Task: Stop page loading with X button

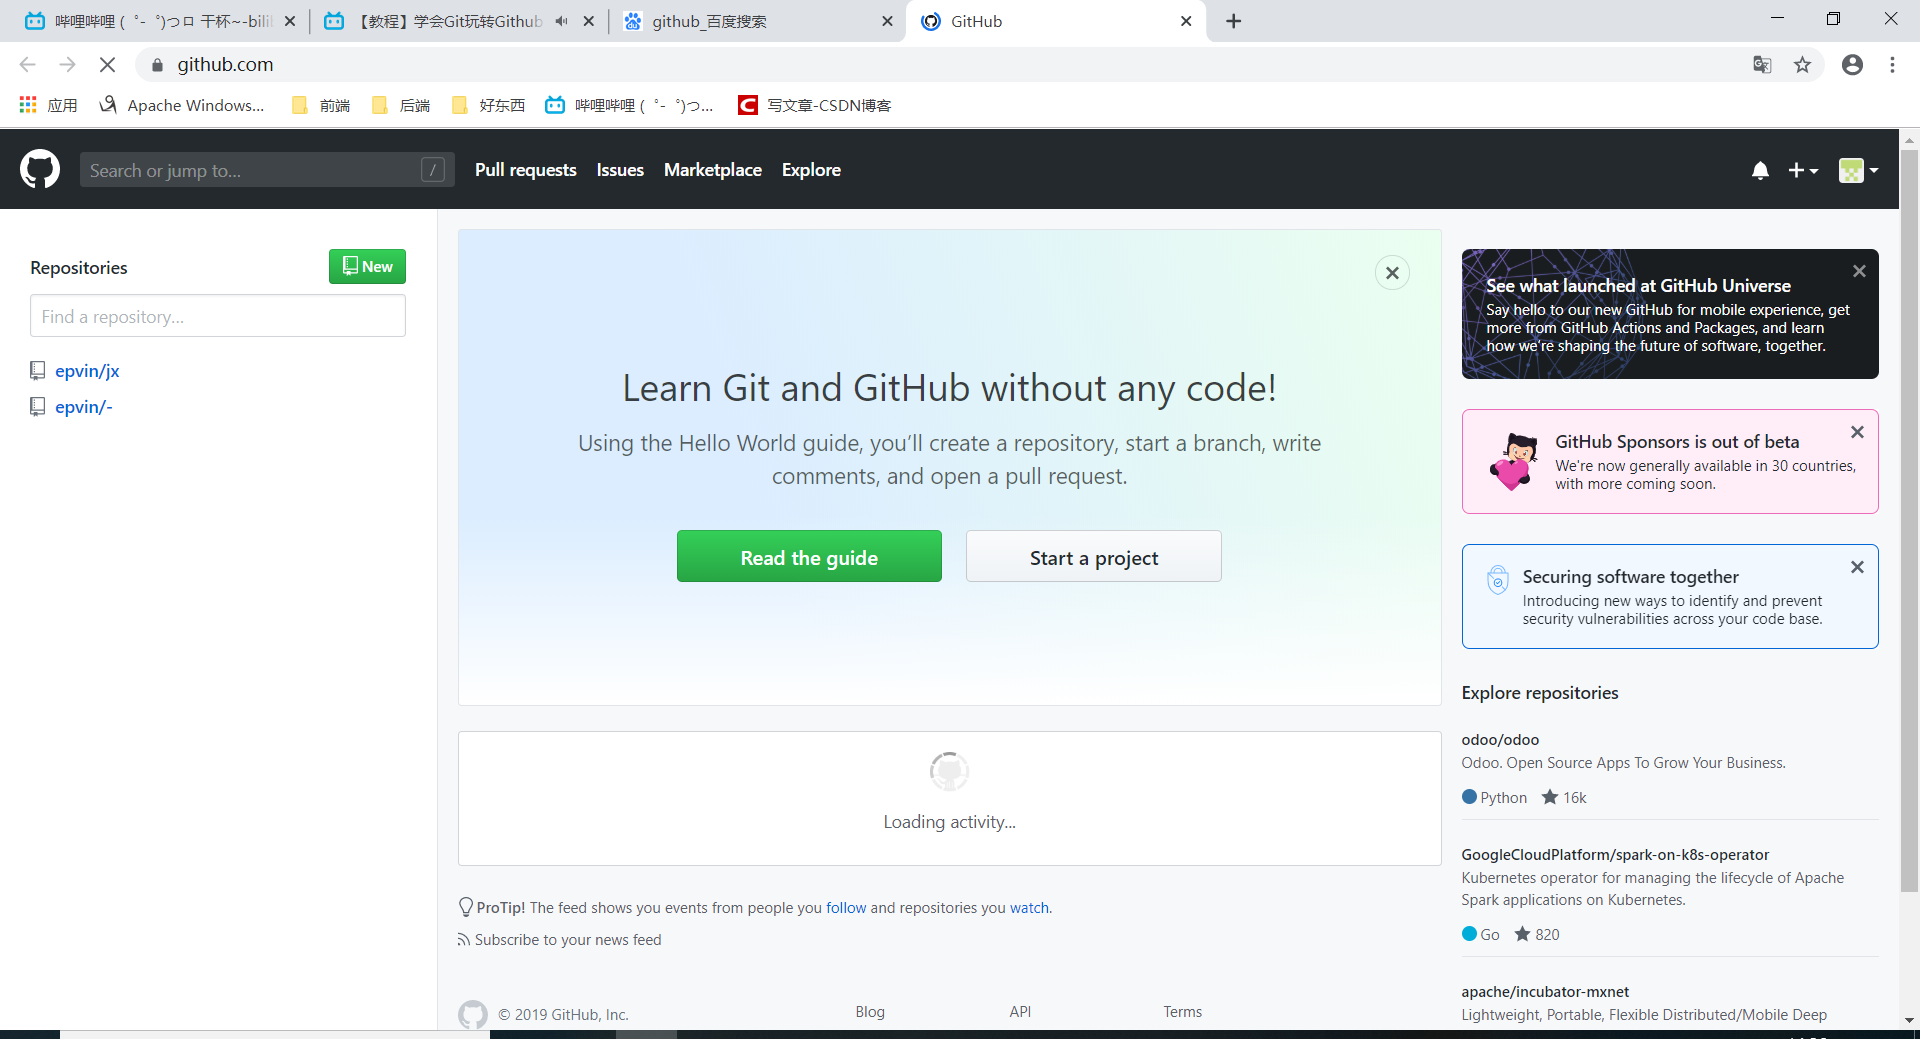Action: (x=107, y=64)
